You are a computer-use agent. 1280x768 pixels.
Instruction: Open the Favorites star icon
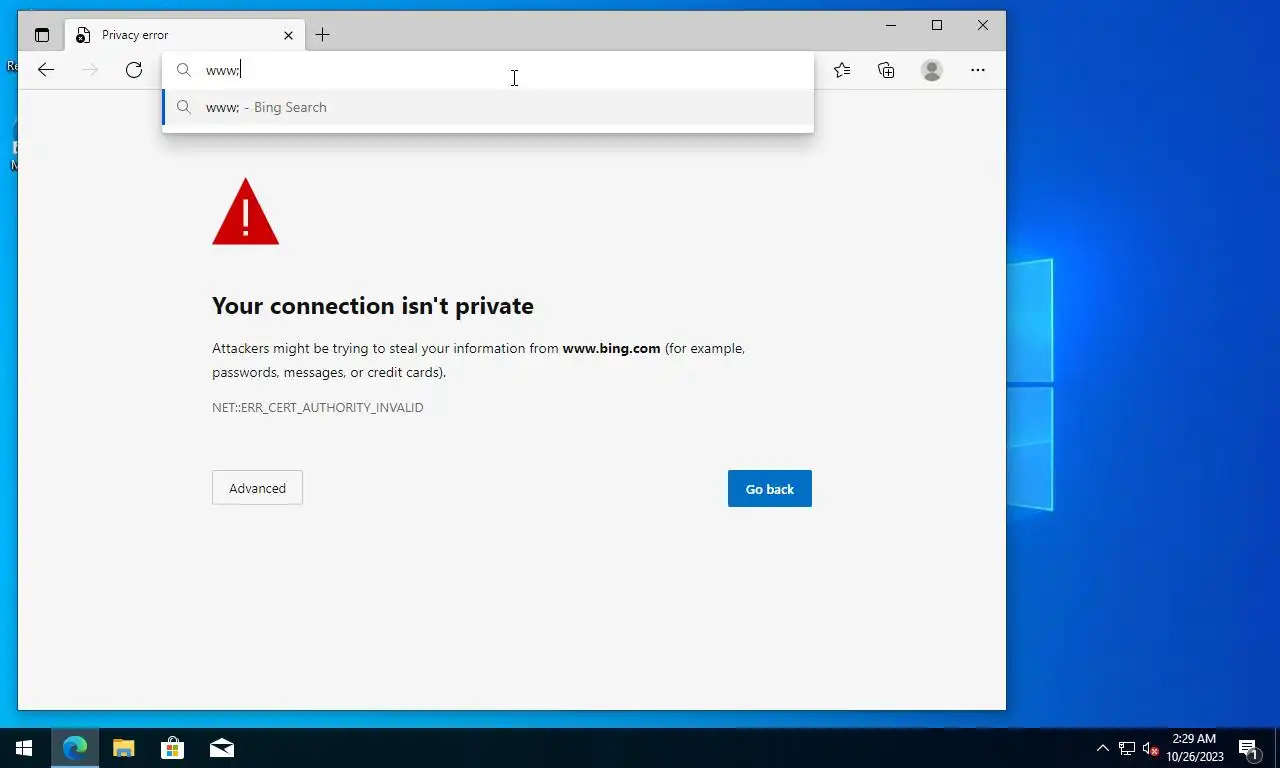[x=842, y=70]
